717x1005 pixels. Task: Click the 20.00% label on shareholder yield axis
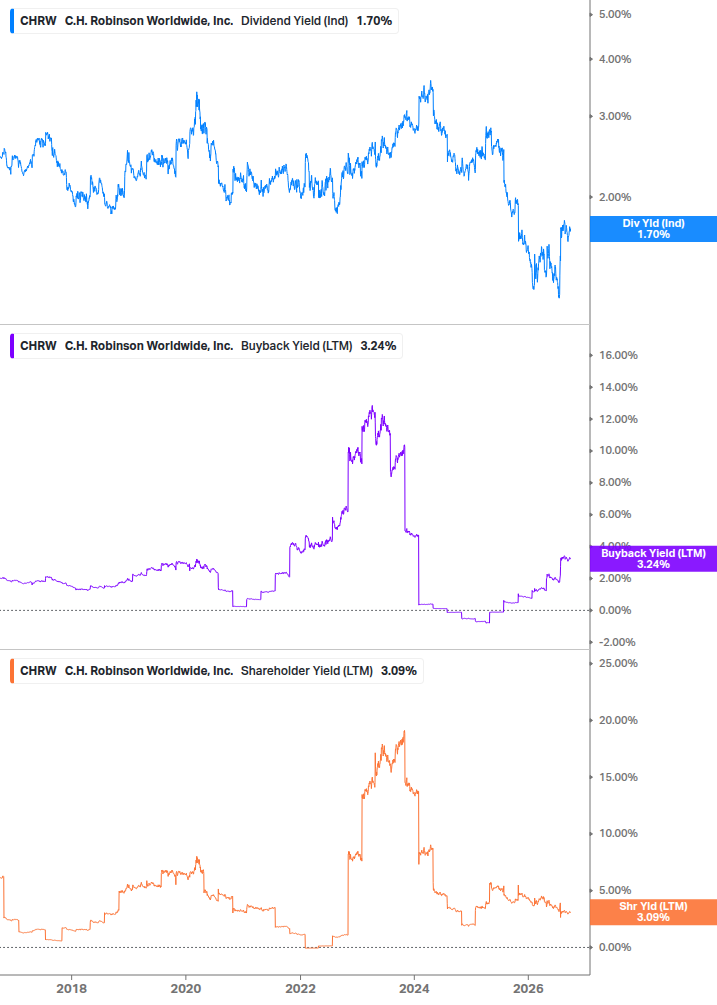pyautogui.click(x=618, y=720)
